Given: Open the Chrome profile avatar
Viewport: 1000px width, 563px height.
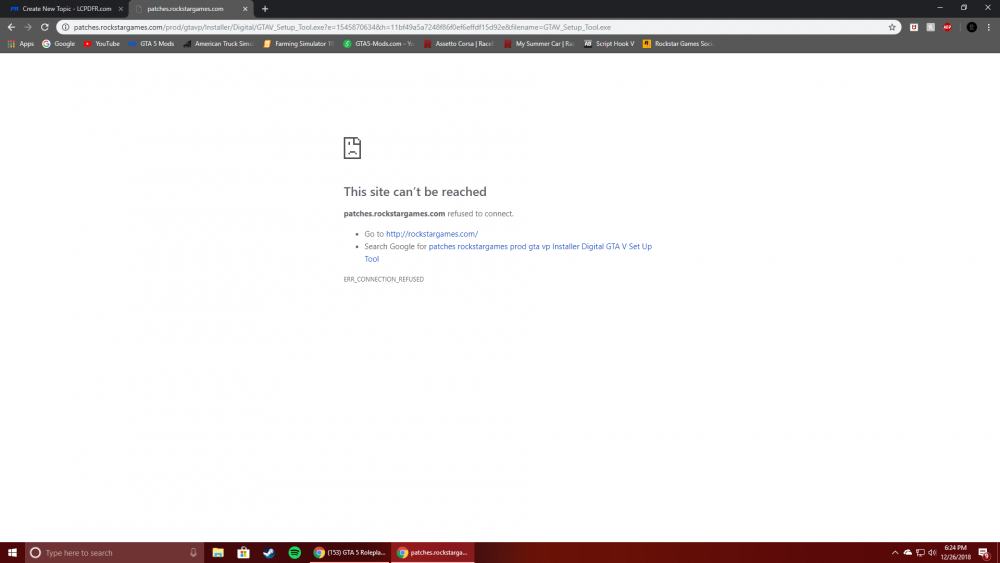Looking at the screenshot, I should pyautogui.click(x=971, y=27).
